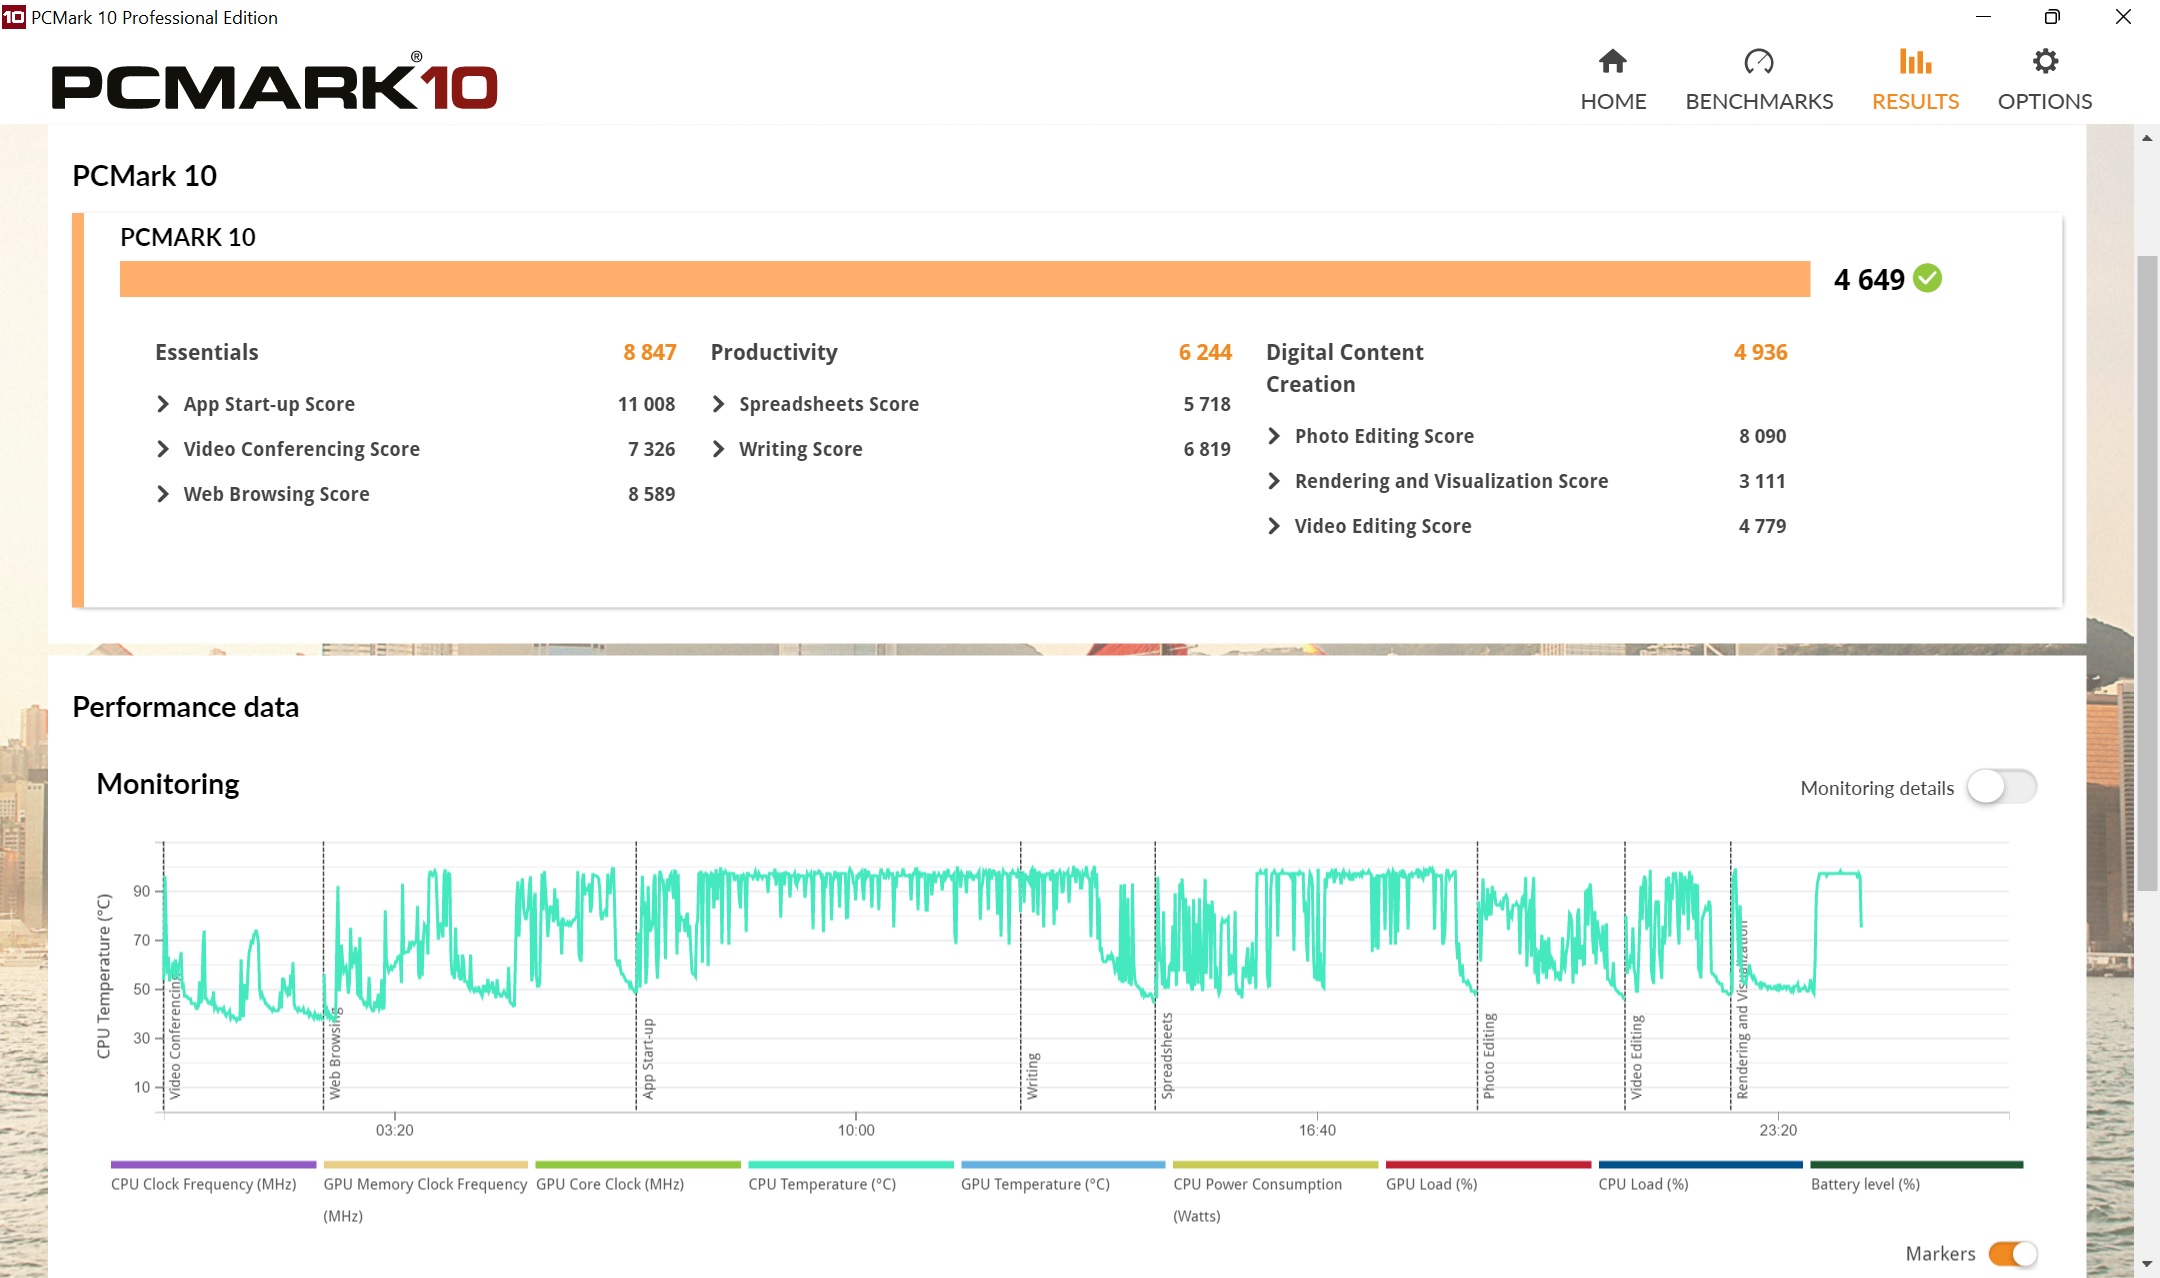Go to the OPTIONS tab label

click(x=2045, y=102)
